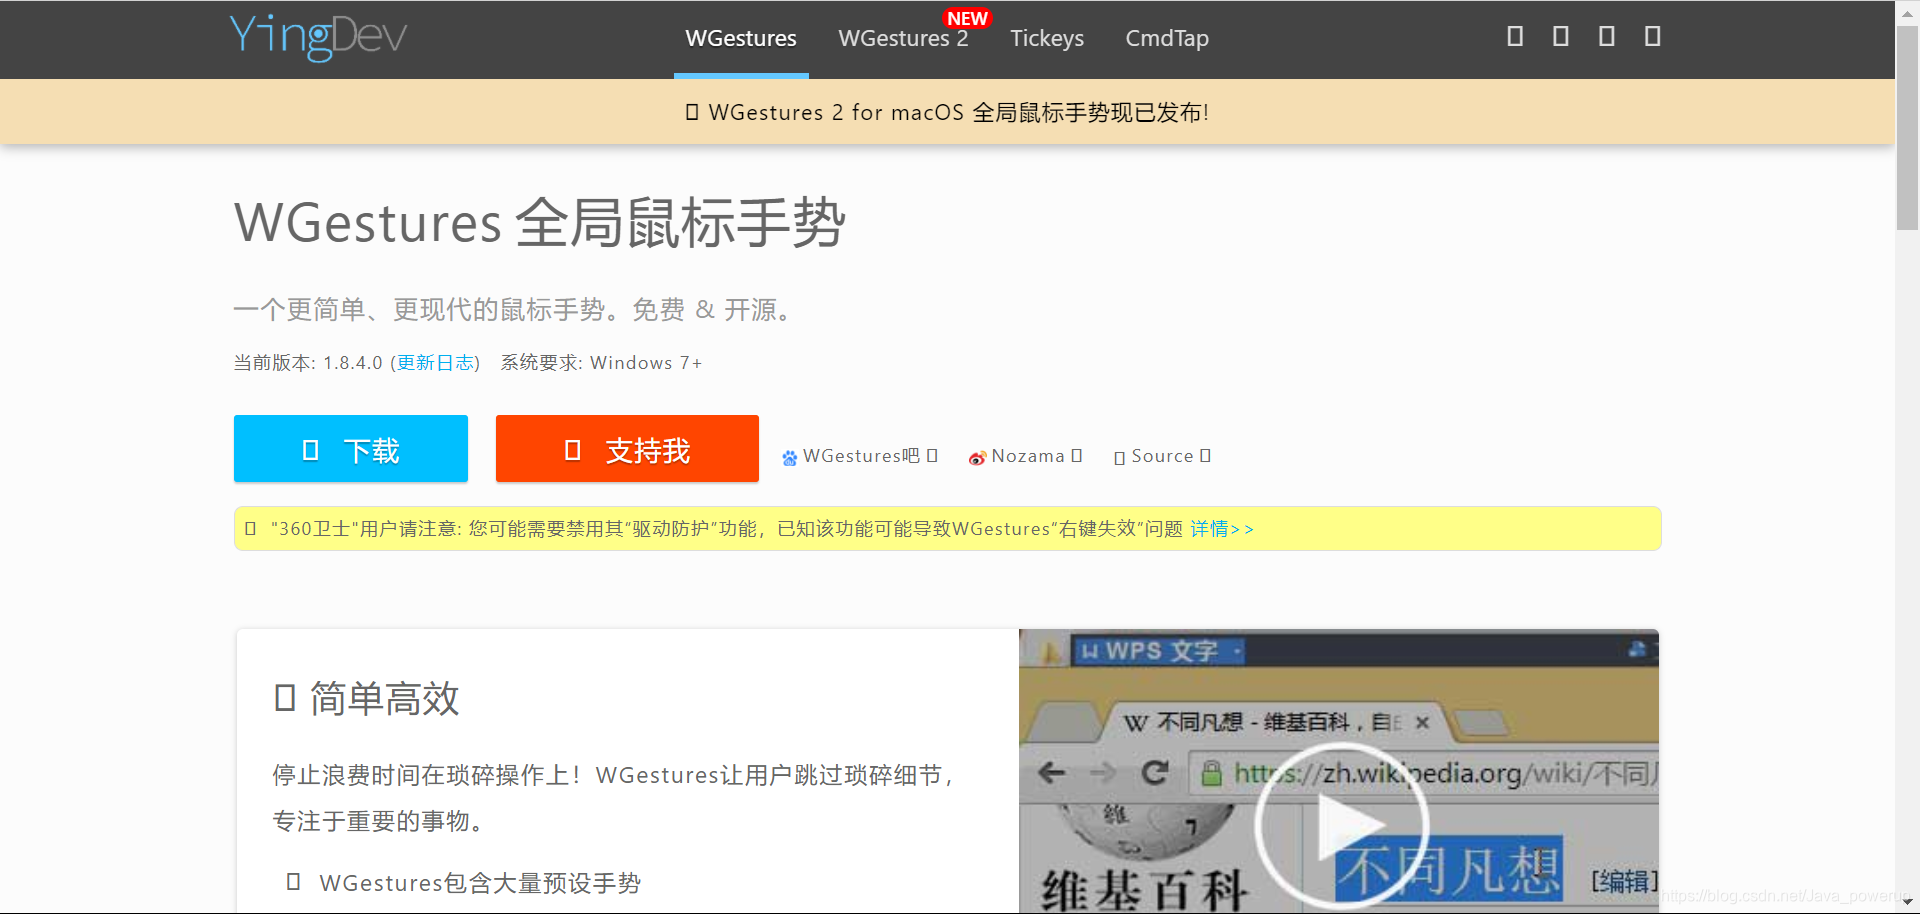Click the heading WGestures 全局鼠标手势
1920x914 pixels.
click(540, 222)
